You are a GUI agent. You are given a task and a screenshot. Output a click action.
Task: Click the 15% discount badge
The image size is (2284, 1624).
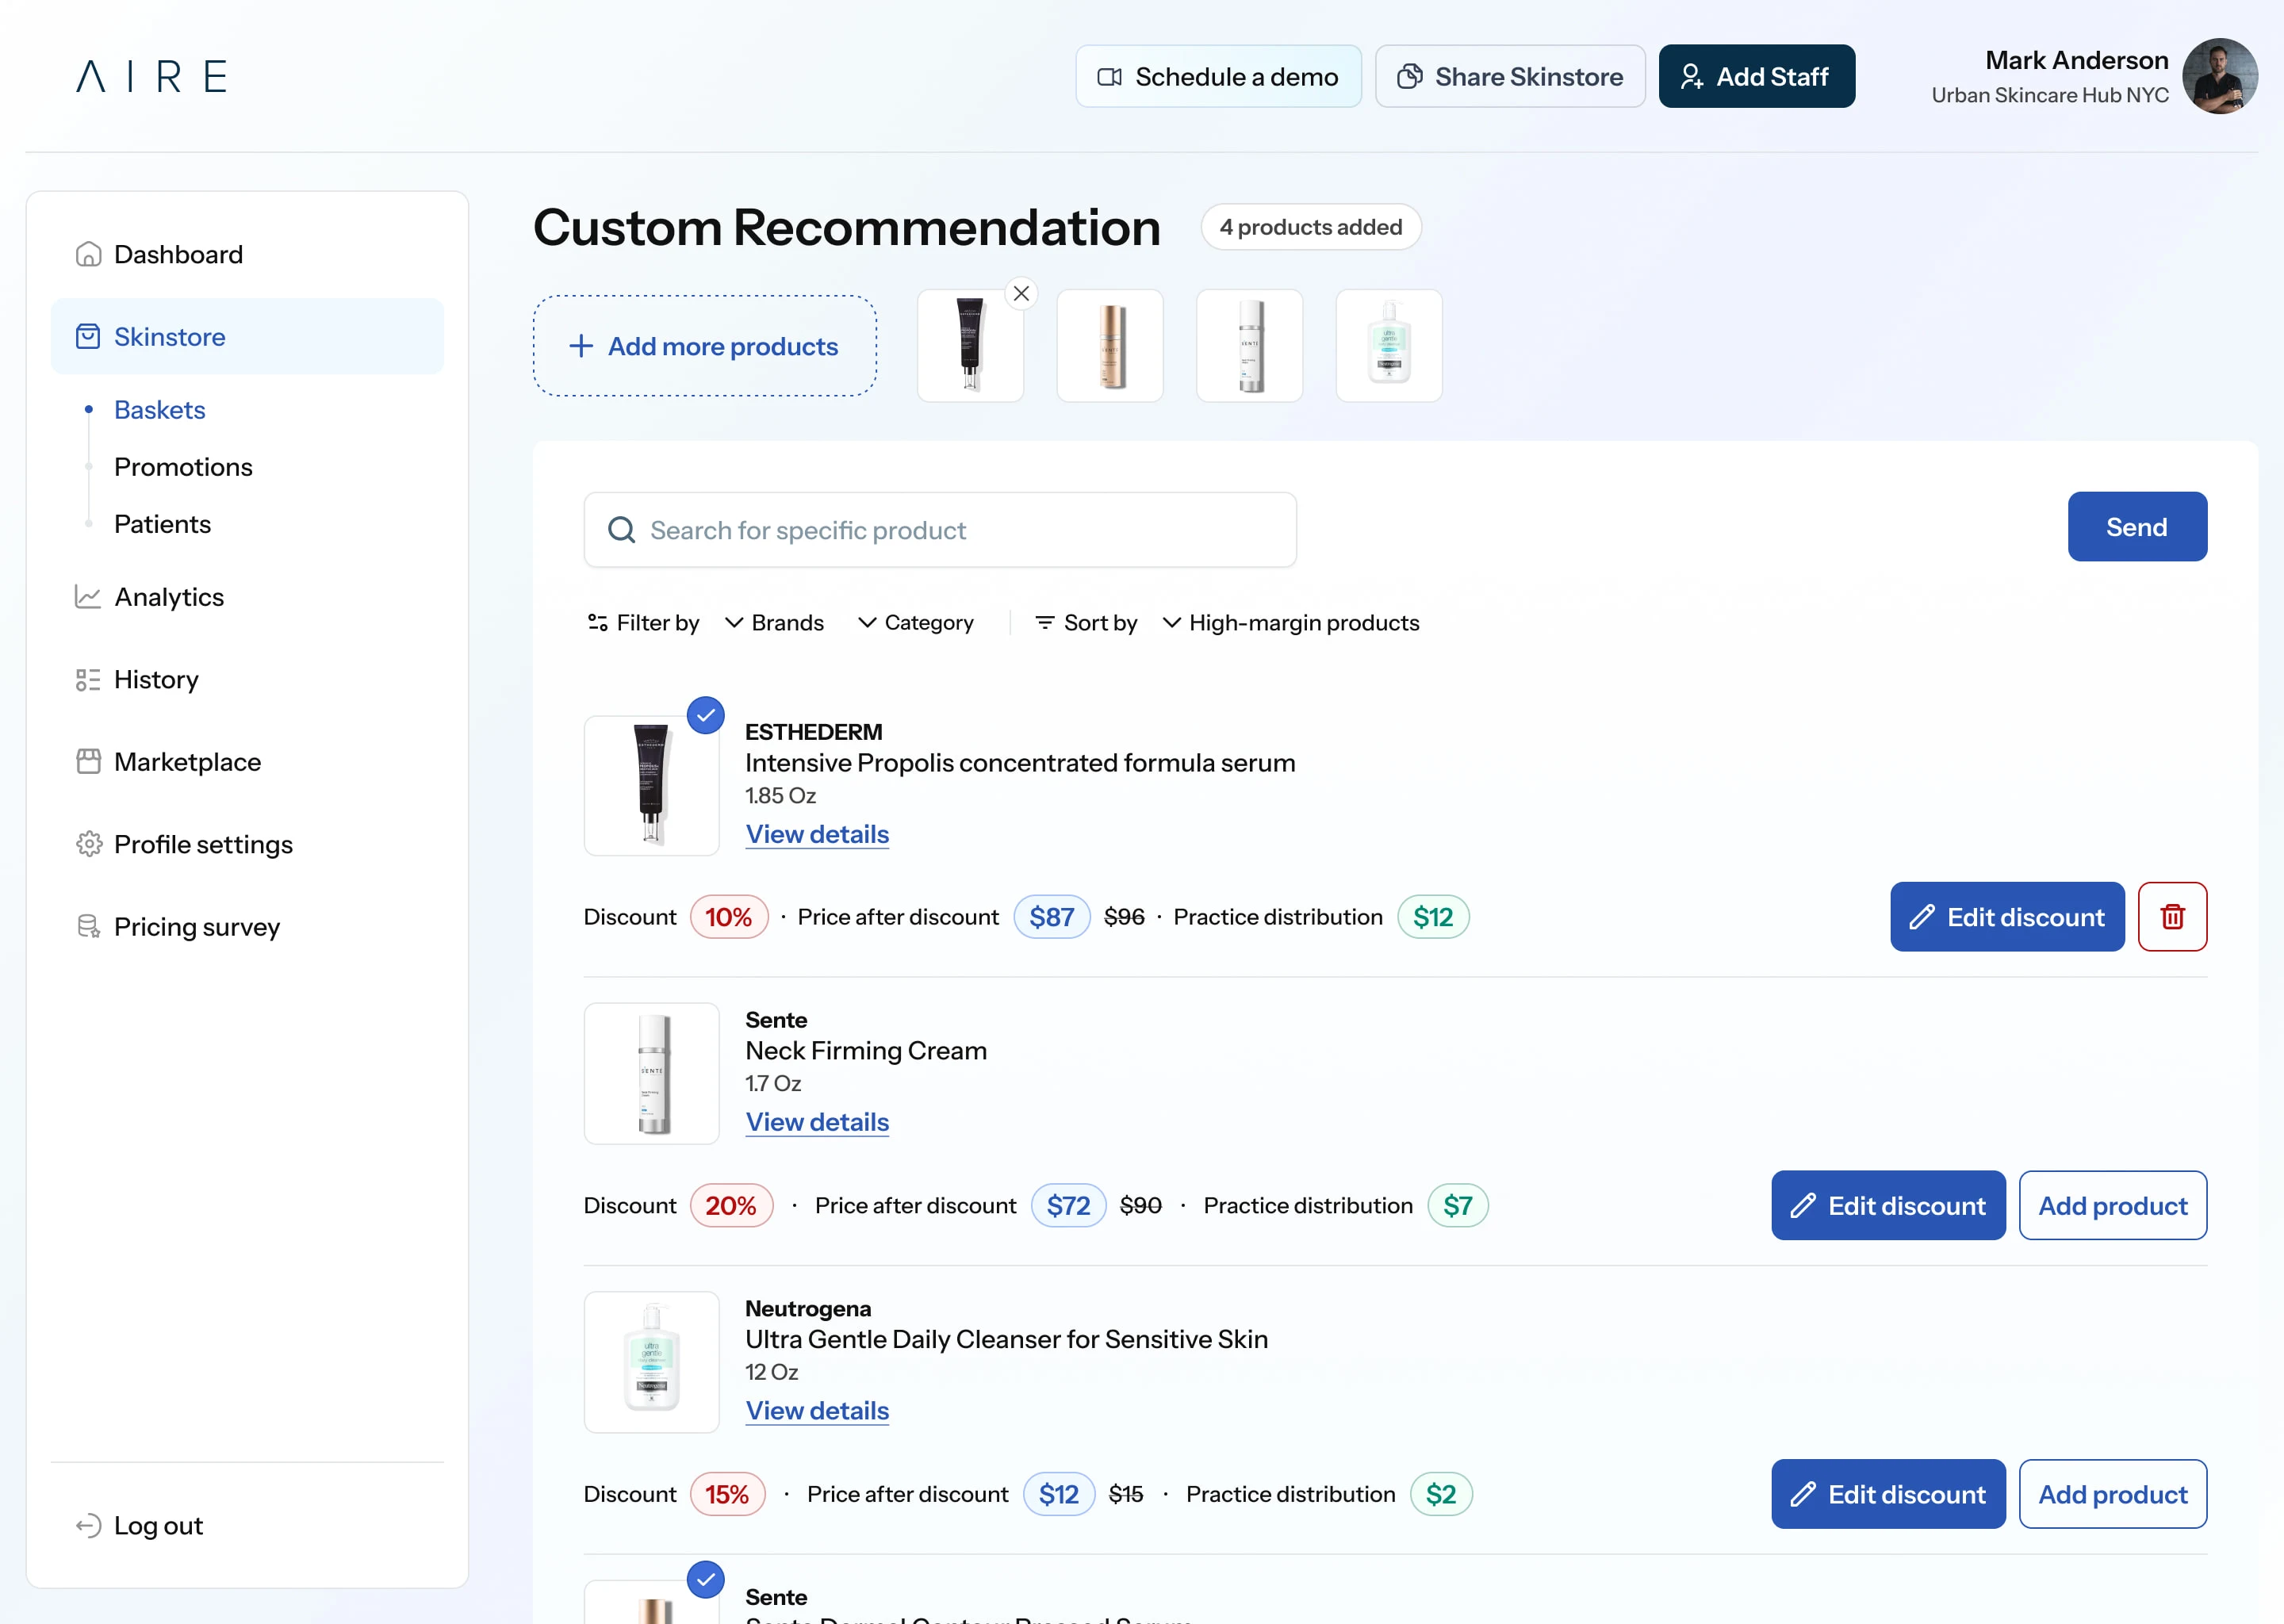coord(727,1494)
